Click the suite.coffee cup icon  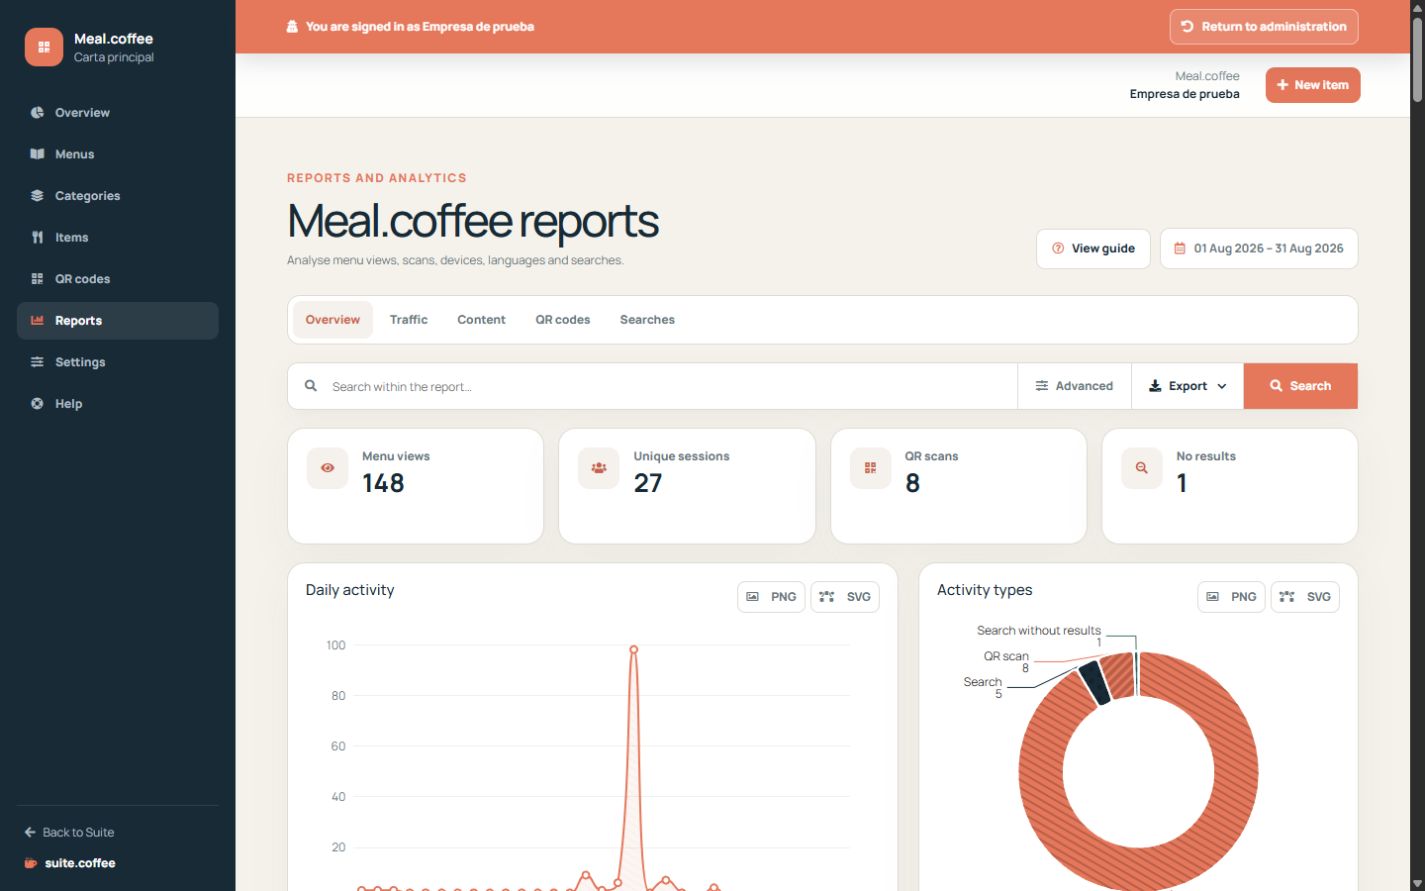[31, 863]
